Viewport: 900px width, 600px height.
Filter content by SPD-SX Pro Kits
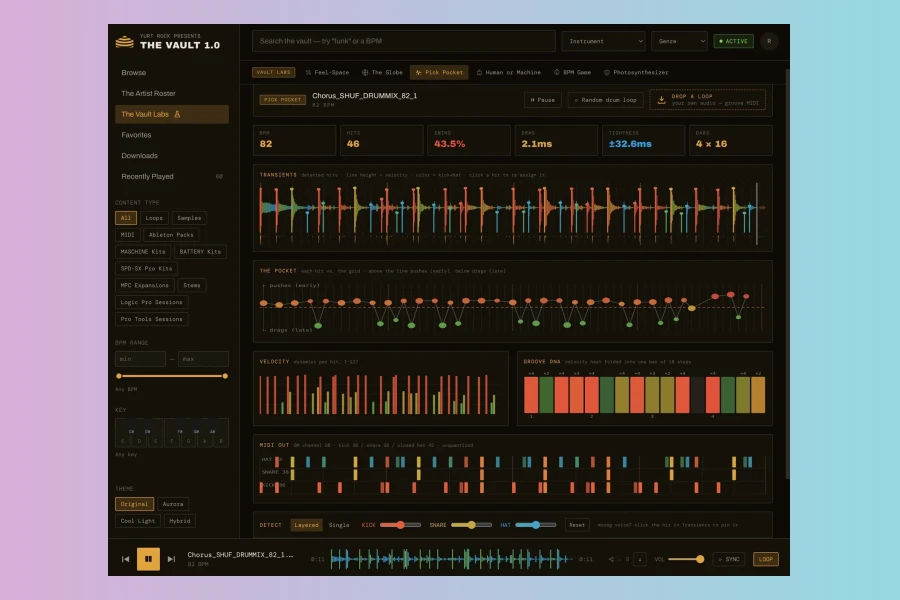(146, 269)
